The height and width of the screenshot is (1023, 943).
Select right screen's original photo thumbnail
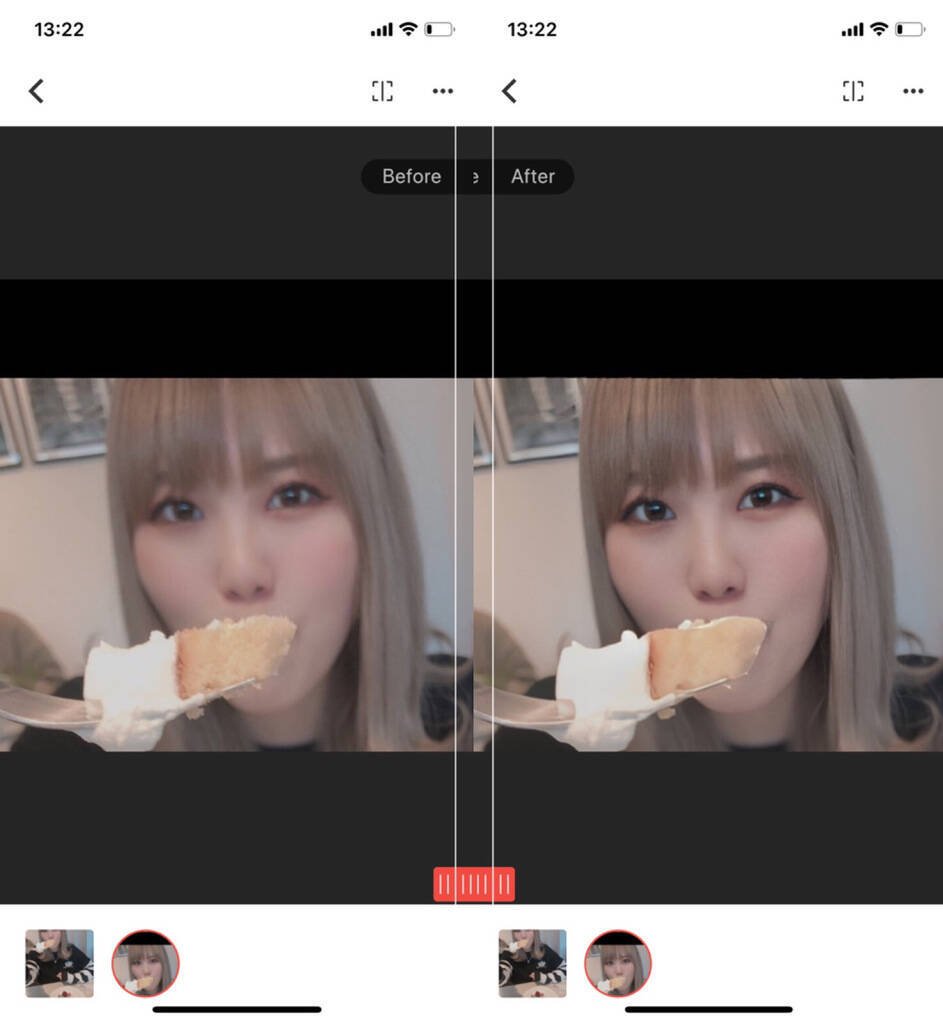pyautogui.click(x=533, y=964)
